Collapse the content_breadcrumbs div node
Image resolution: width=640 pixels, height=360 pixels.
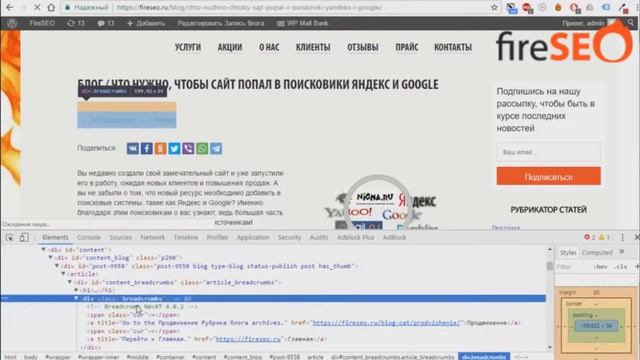[x=70, y=282]
